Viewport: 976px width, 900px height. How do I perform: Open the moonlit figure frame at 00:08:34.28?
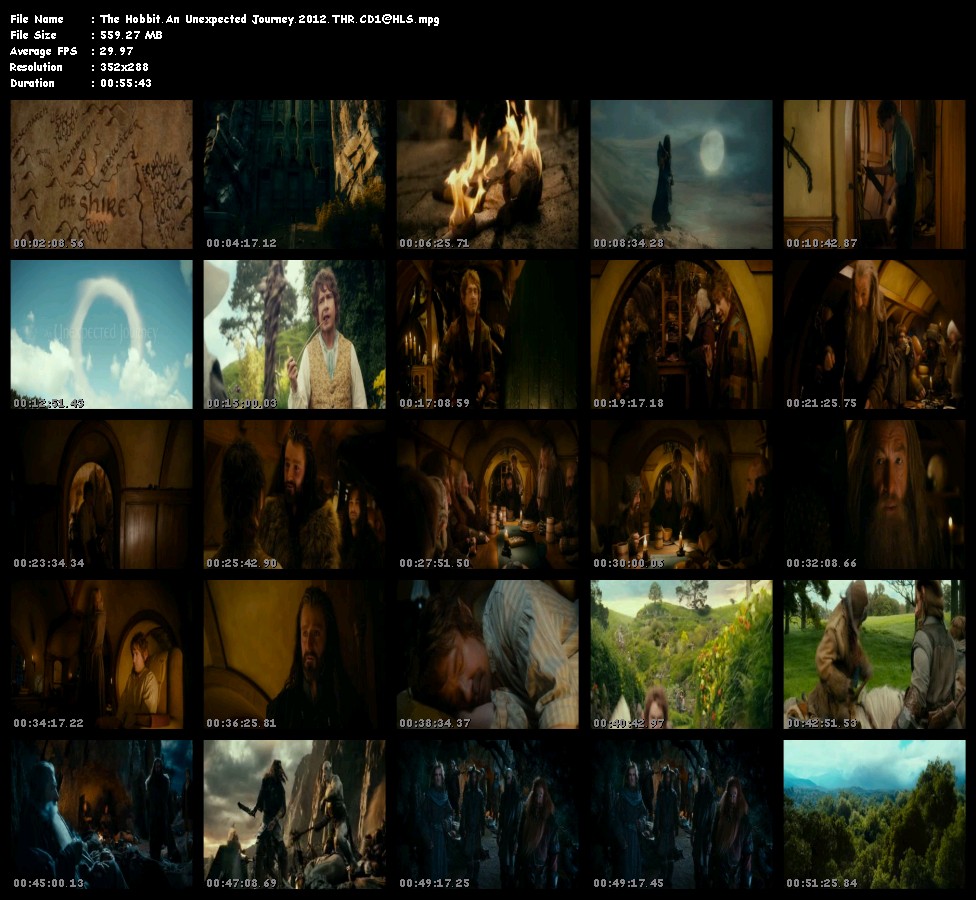(681, 174)
